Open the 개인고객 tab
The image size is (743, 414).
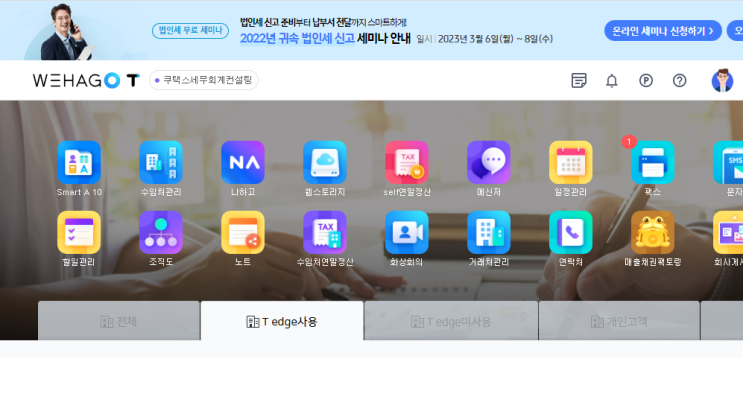coord(619,321)
